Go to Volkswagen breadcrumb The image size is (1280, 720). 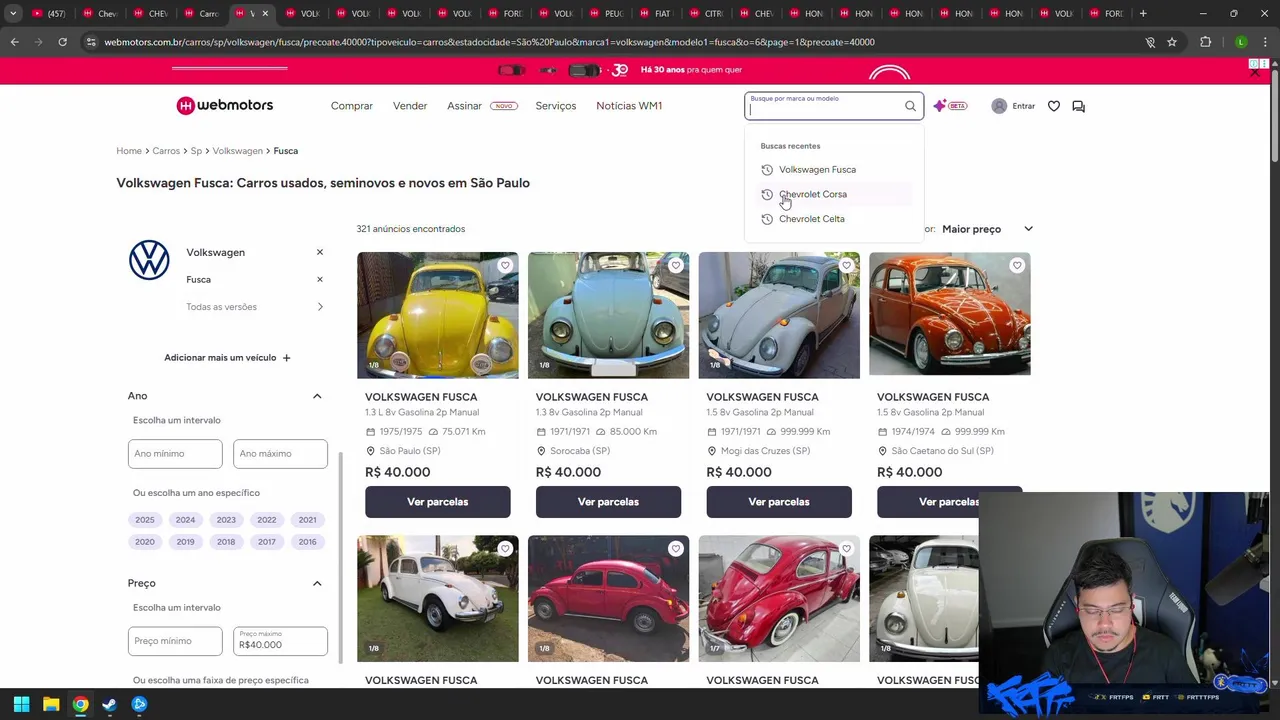[x=237, y=151]
